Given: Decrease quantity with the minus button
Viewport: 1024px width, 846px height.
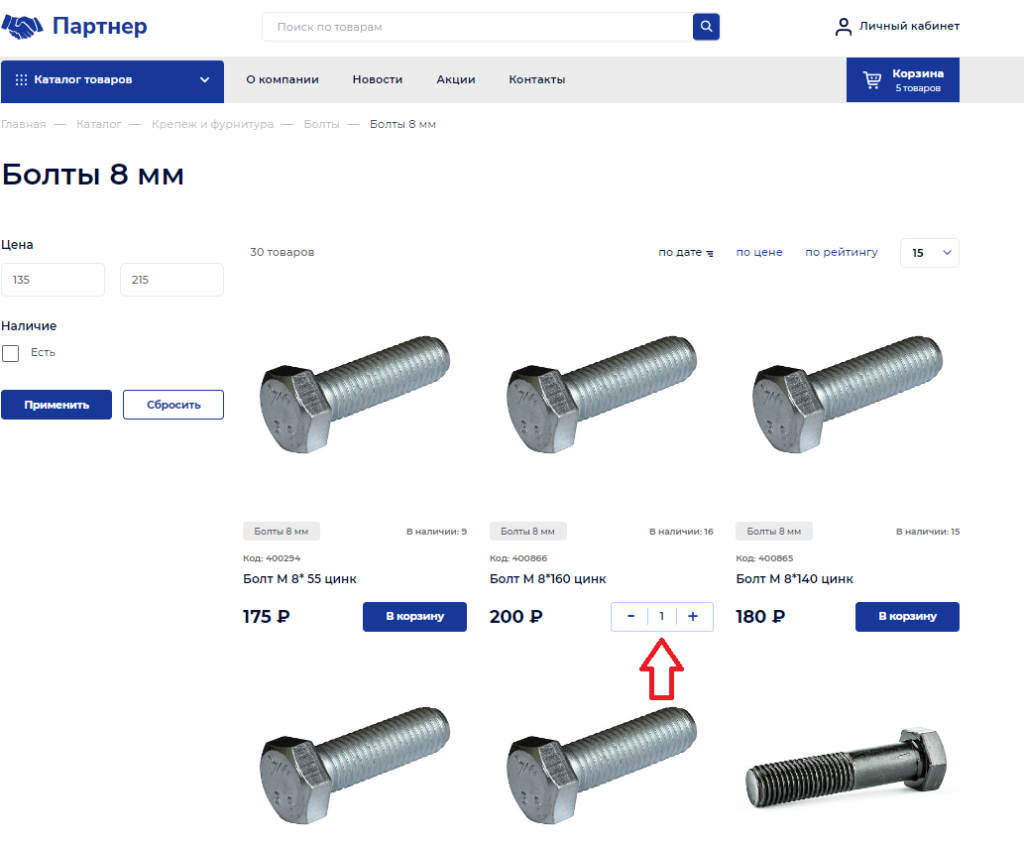Looking at the screenshot, I should tap(631, 617).
